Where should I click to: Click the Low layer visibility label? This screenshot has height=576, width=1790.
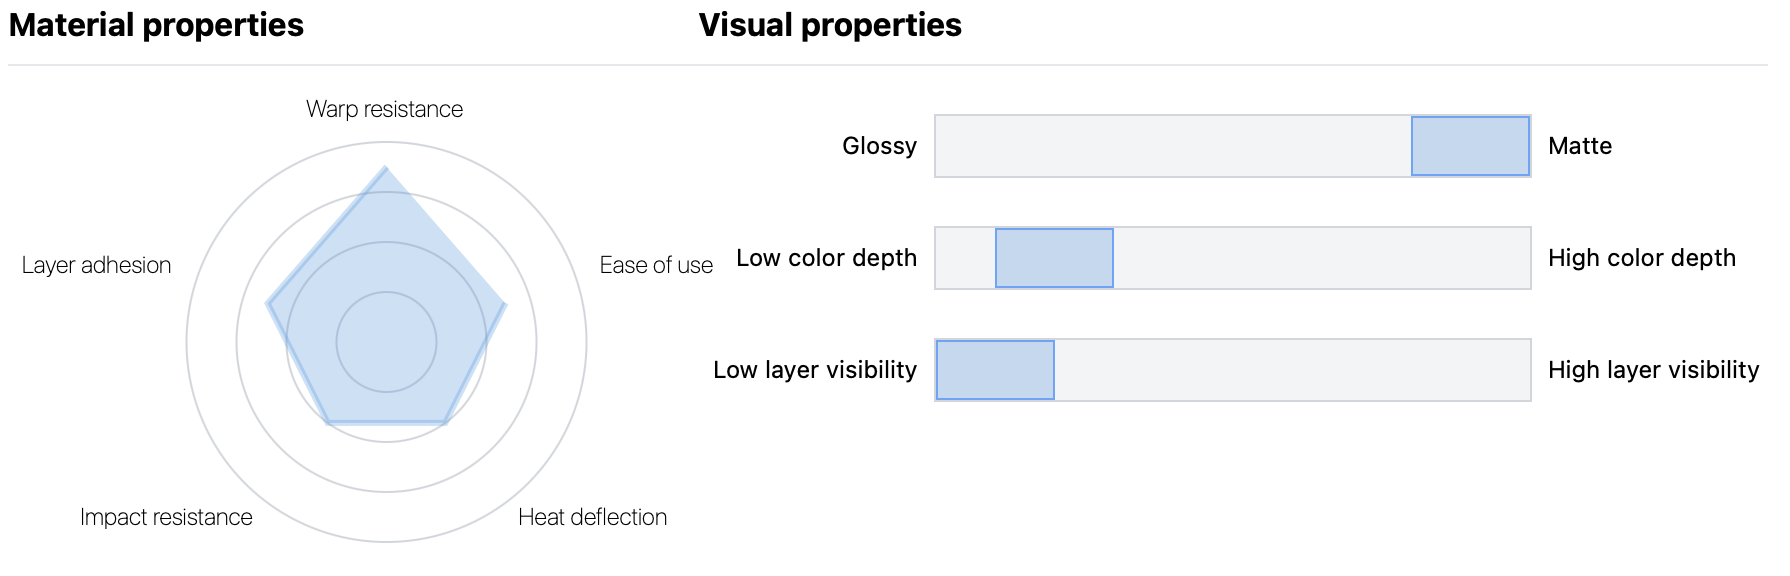coord(815,370)
